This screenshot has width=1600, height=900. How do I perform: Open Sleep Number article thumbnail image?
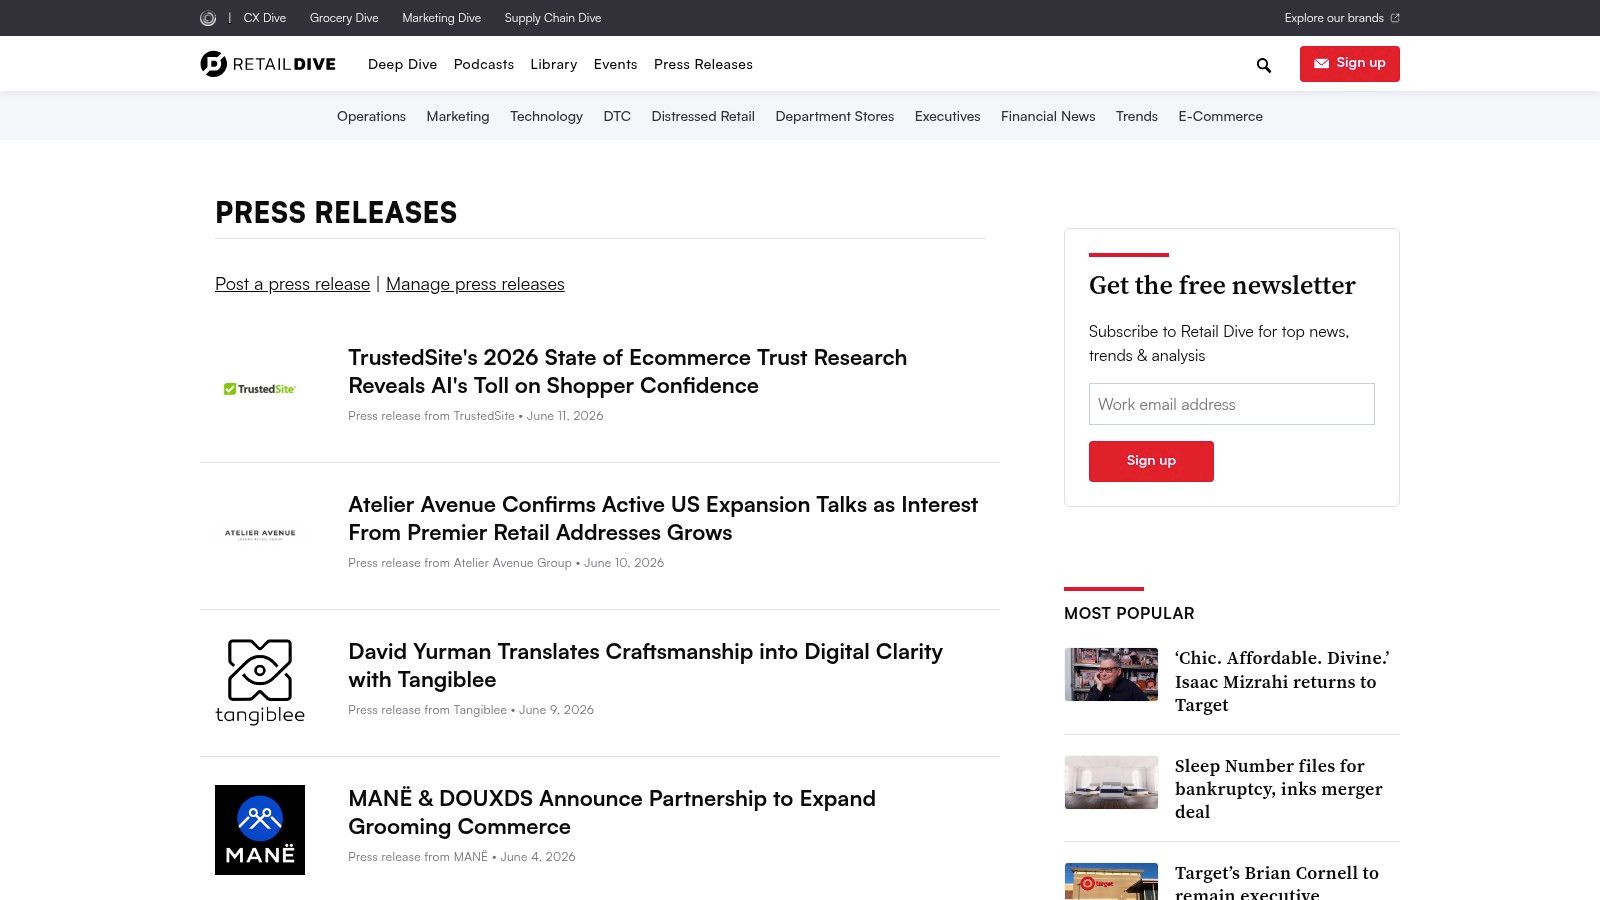click(1111, 782)
